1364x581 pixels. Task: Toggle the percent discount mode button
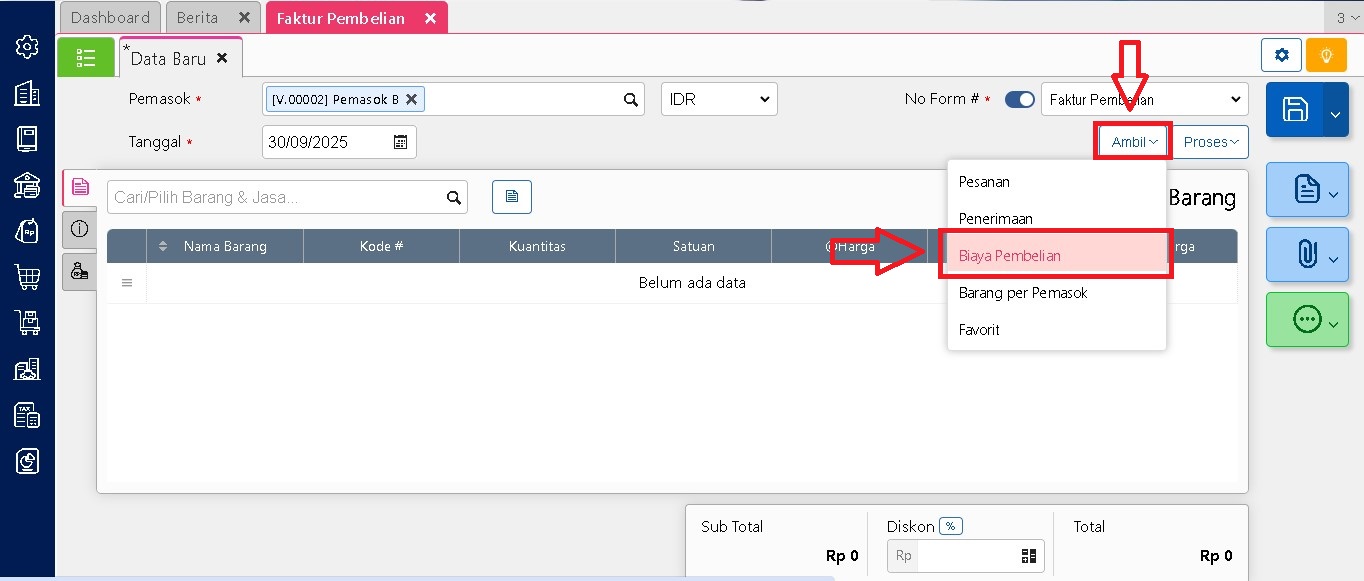click(950, 526)
